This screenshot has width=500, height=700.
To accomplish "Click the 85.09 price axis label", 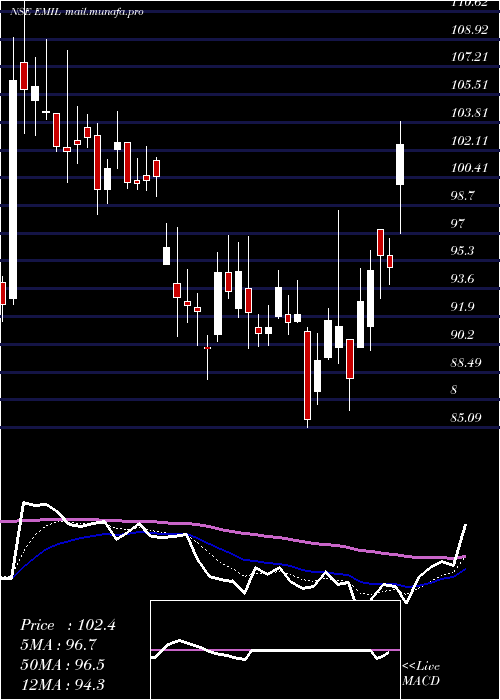I will (x=467, y=418).
